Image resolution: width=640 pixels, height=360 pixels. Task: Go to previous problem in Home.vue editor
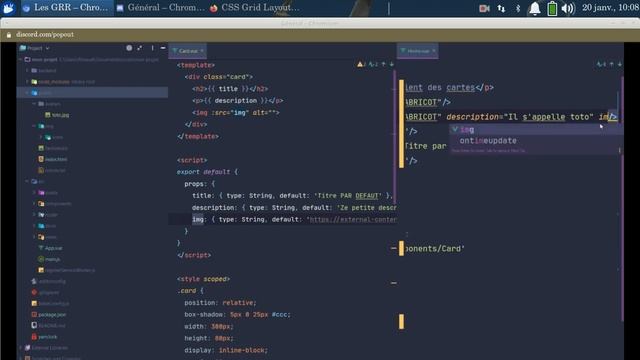coord(611,64)
